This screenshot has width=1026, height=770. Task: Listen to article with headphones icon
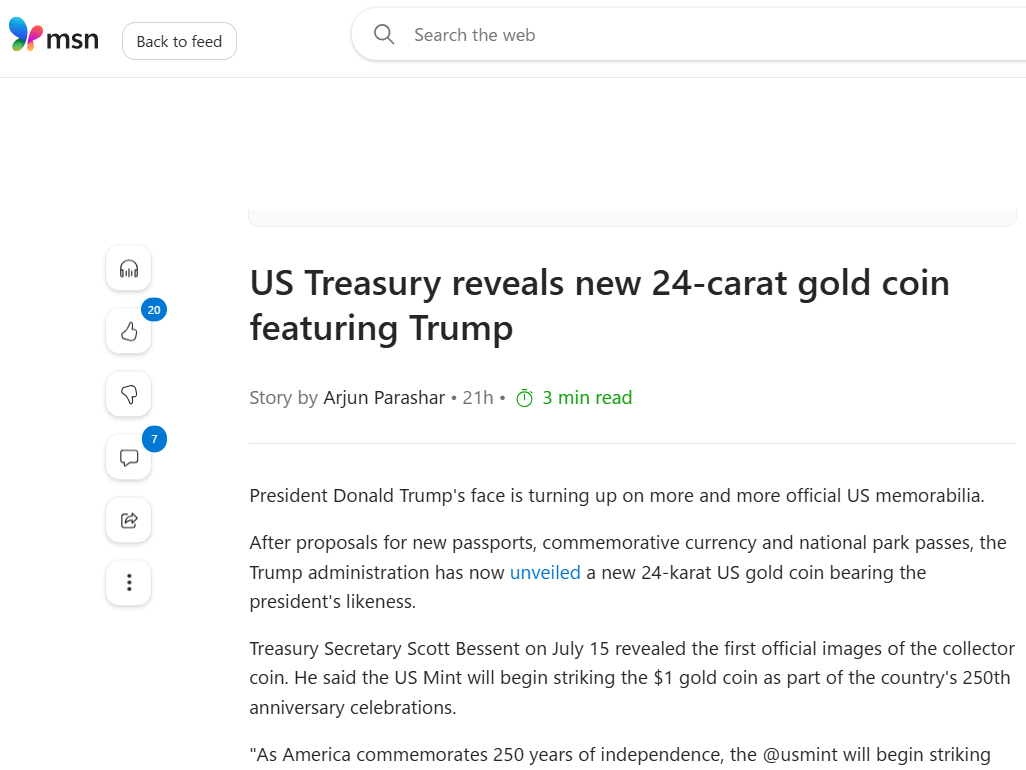click(129, 268)
